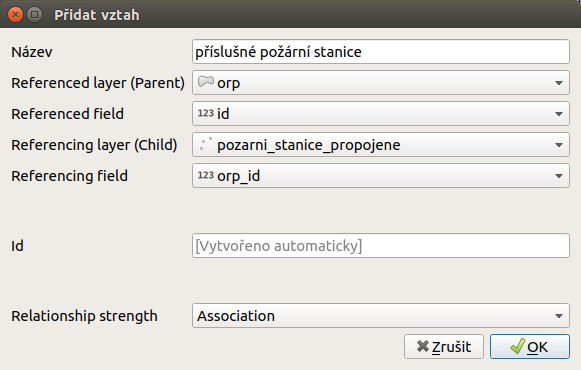
Task: Focus the Název text field
Action: pos(381,51)
